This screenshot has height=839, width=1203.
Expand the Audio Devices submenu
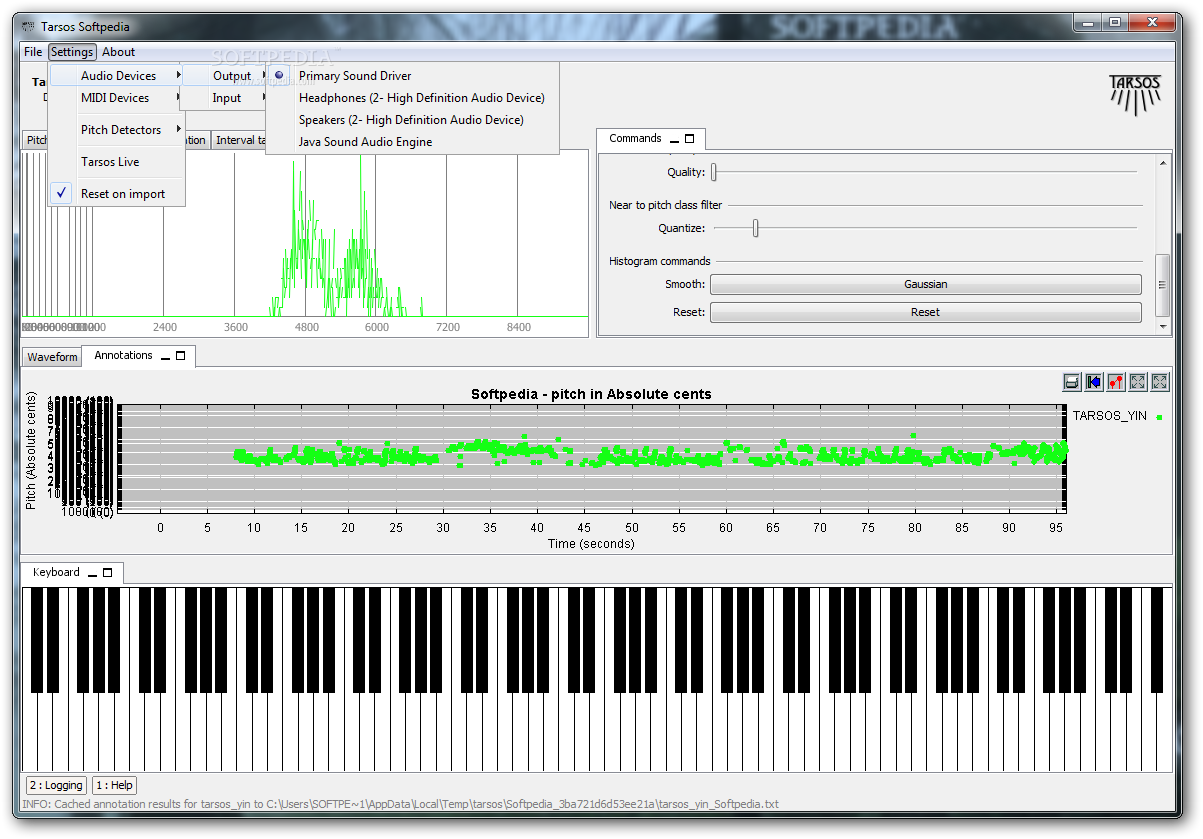117,76
